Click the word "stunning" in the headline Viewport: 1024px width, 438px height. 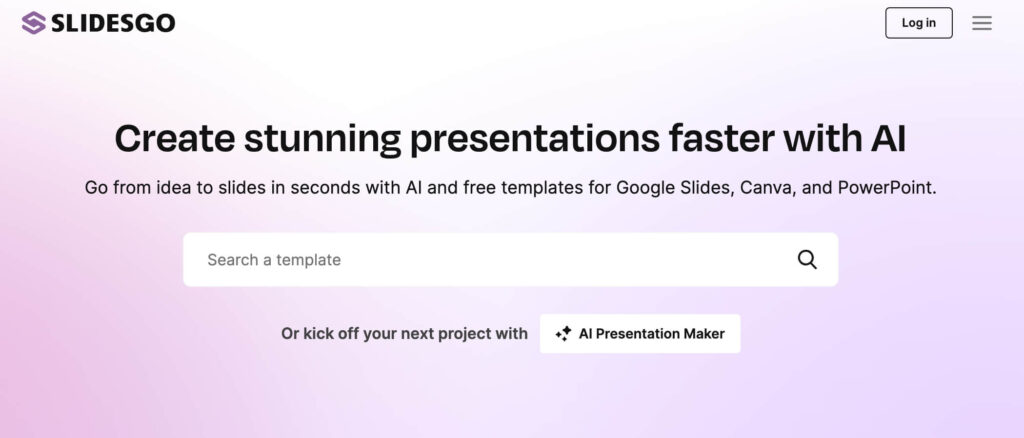click(x=322, y=140)
